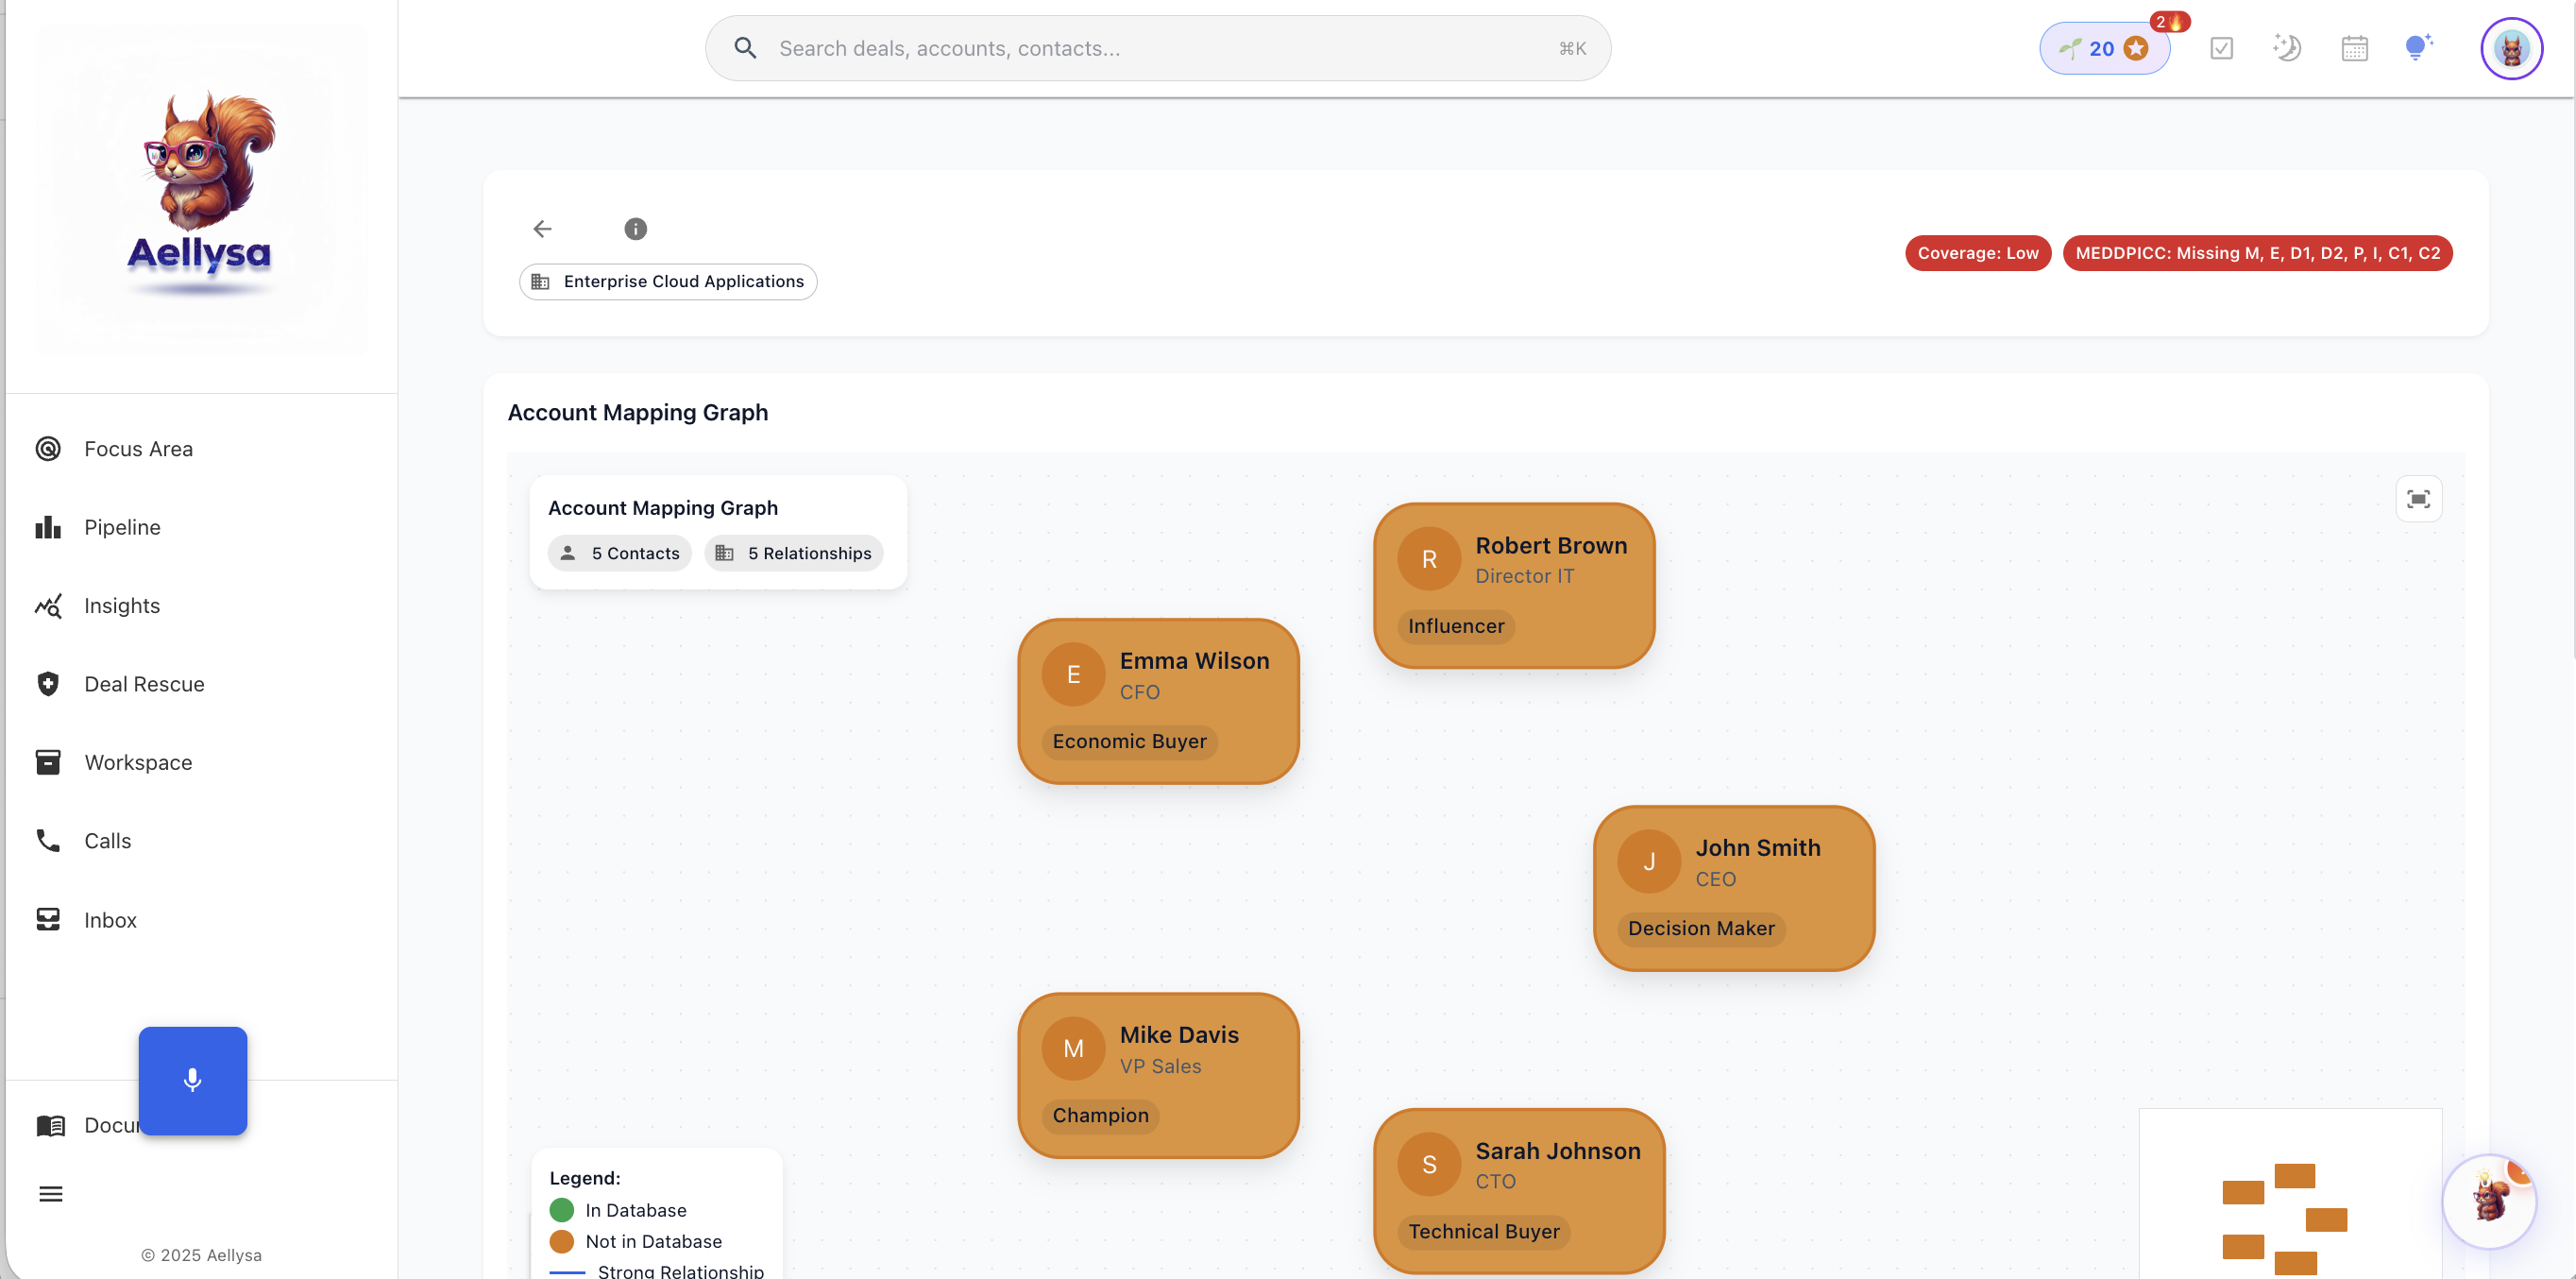
Task: Click the orange Not in Database legend swatch
Action: (562, 1241)
